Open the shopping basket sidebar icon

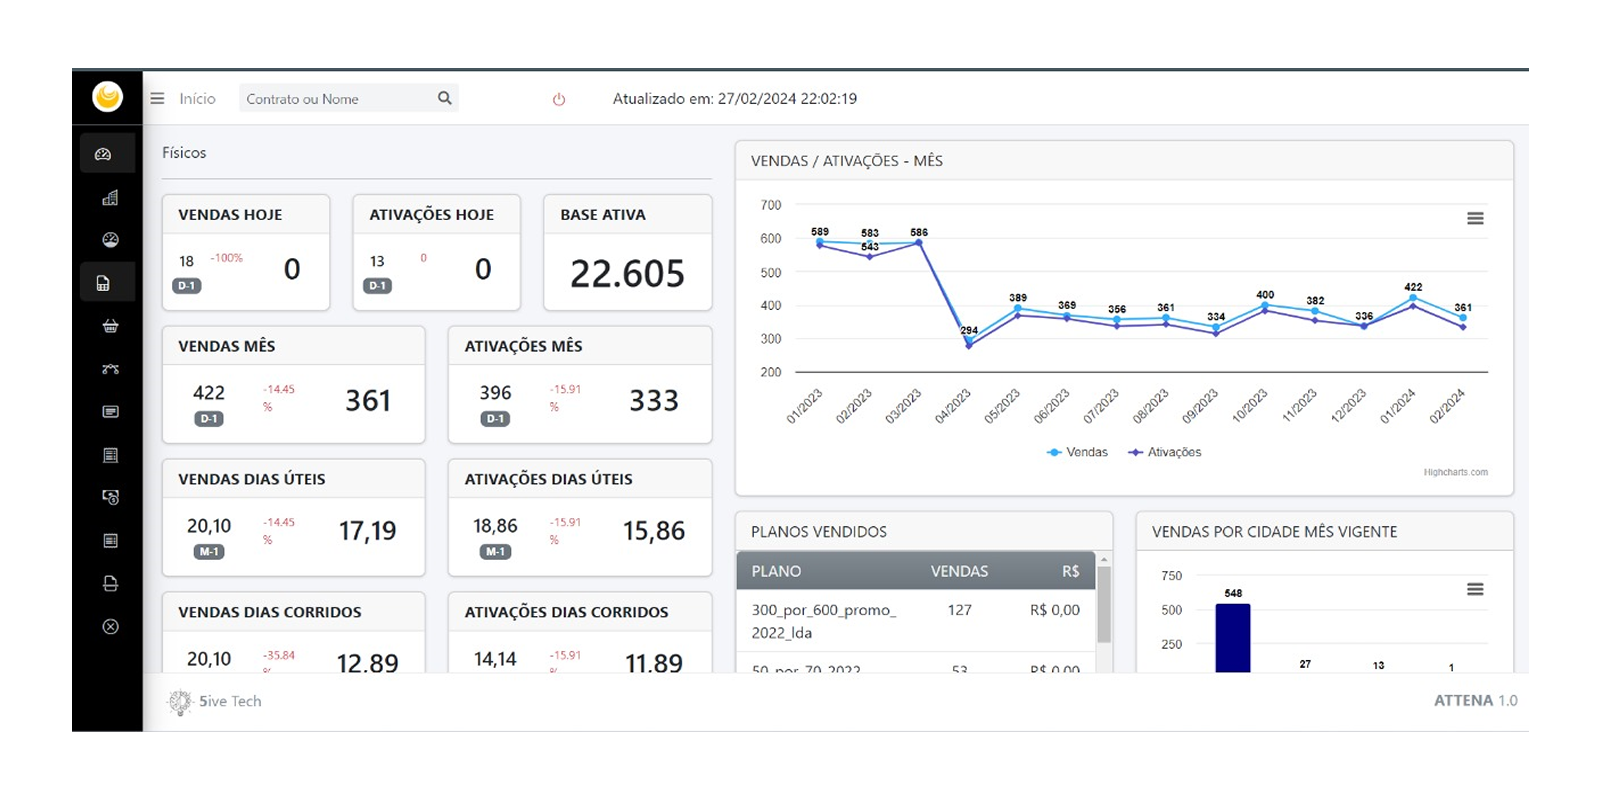pyautogui.click(x=110, y=326)
